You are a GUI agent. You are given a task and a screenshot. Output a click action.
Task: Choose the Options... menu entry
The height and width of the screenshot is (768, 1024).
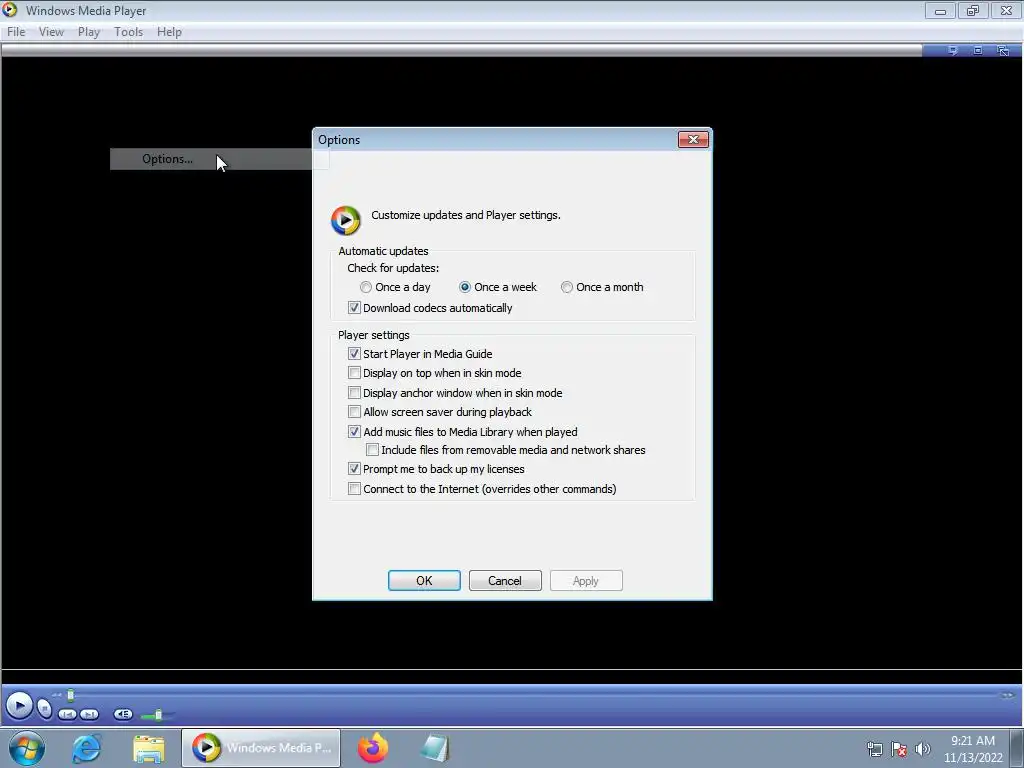click(210, 159)
